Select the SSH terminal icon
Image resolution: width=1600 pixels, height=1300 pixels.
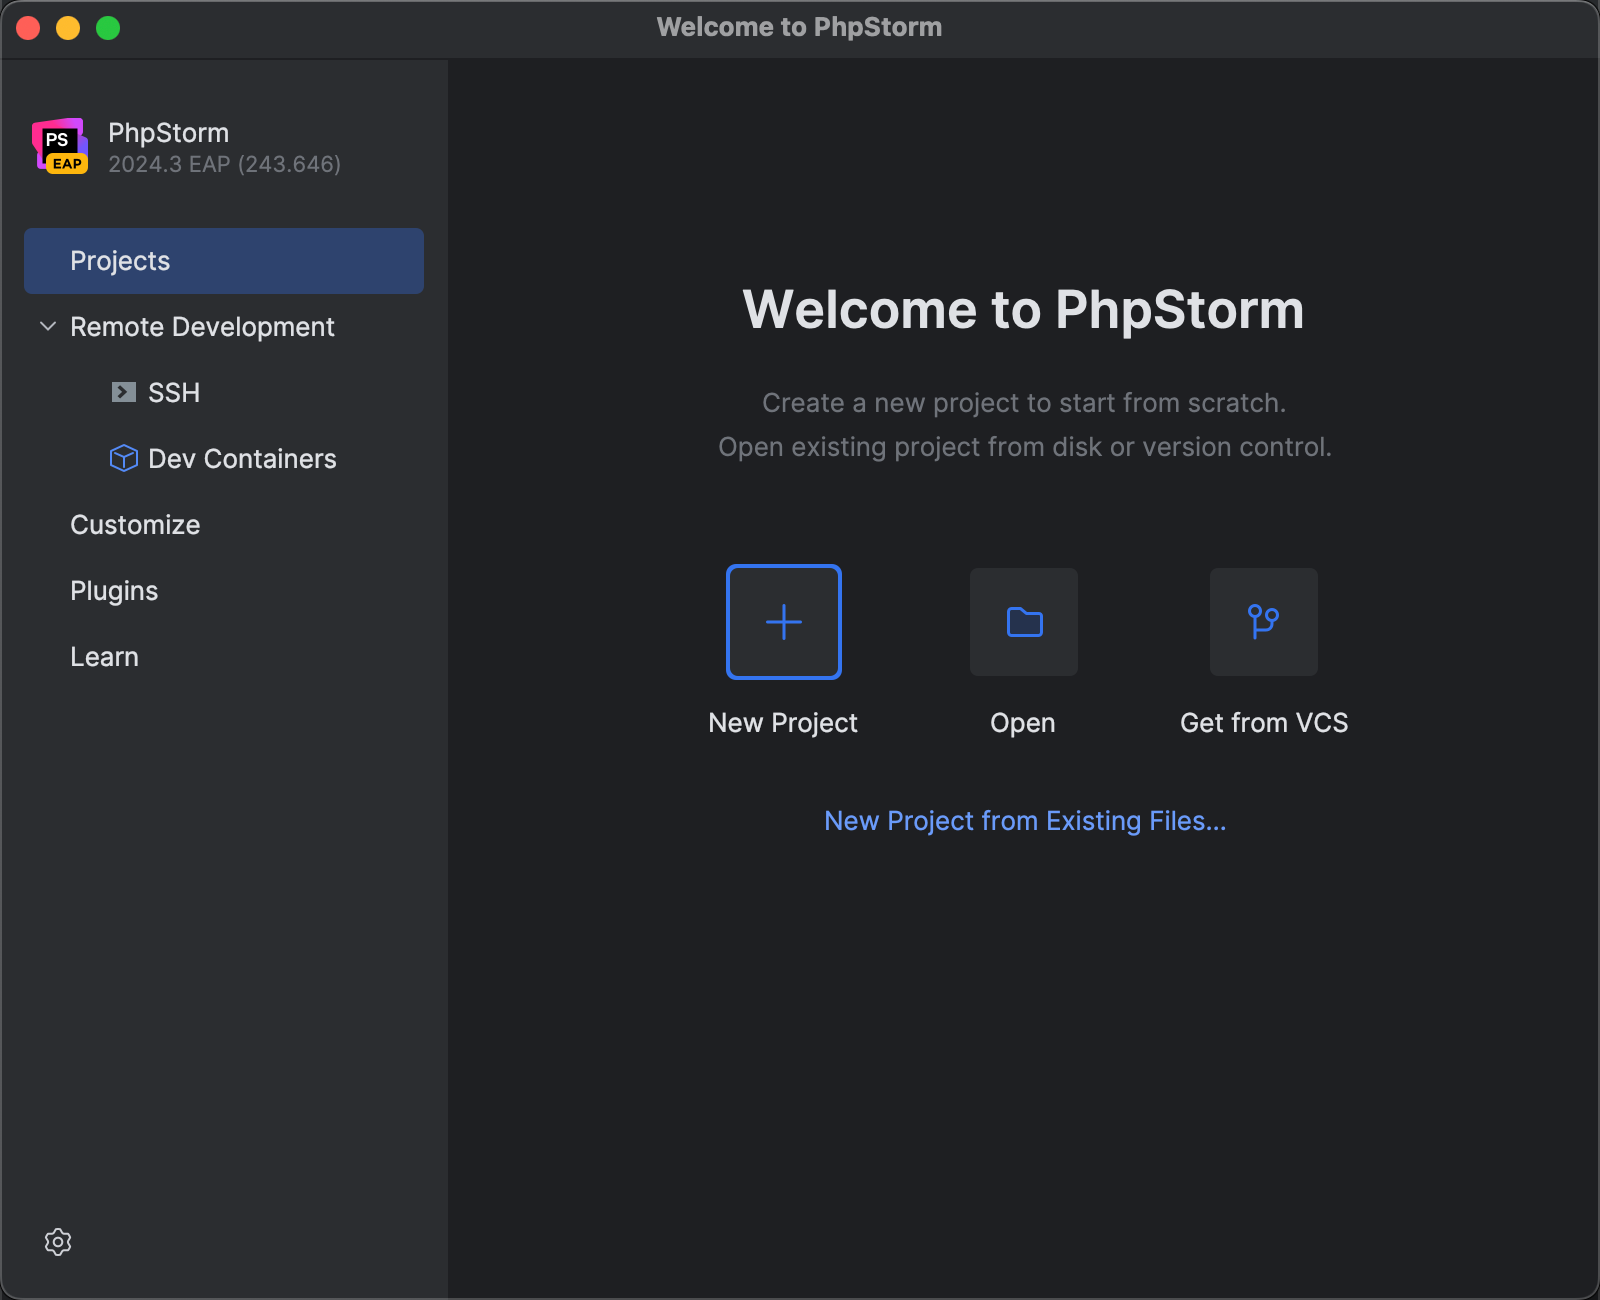[x=122, y=392]
